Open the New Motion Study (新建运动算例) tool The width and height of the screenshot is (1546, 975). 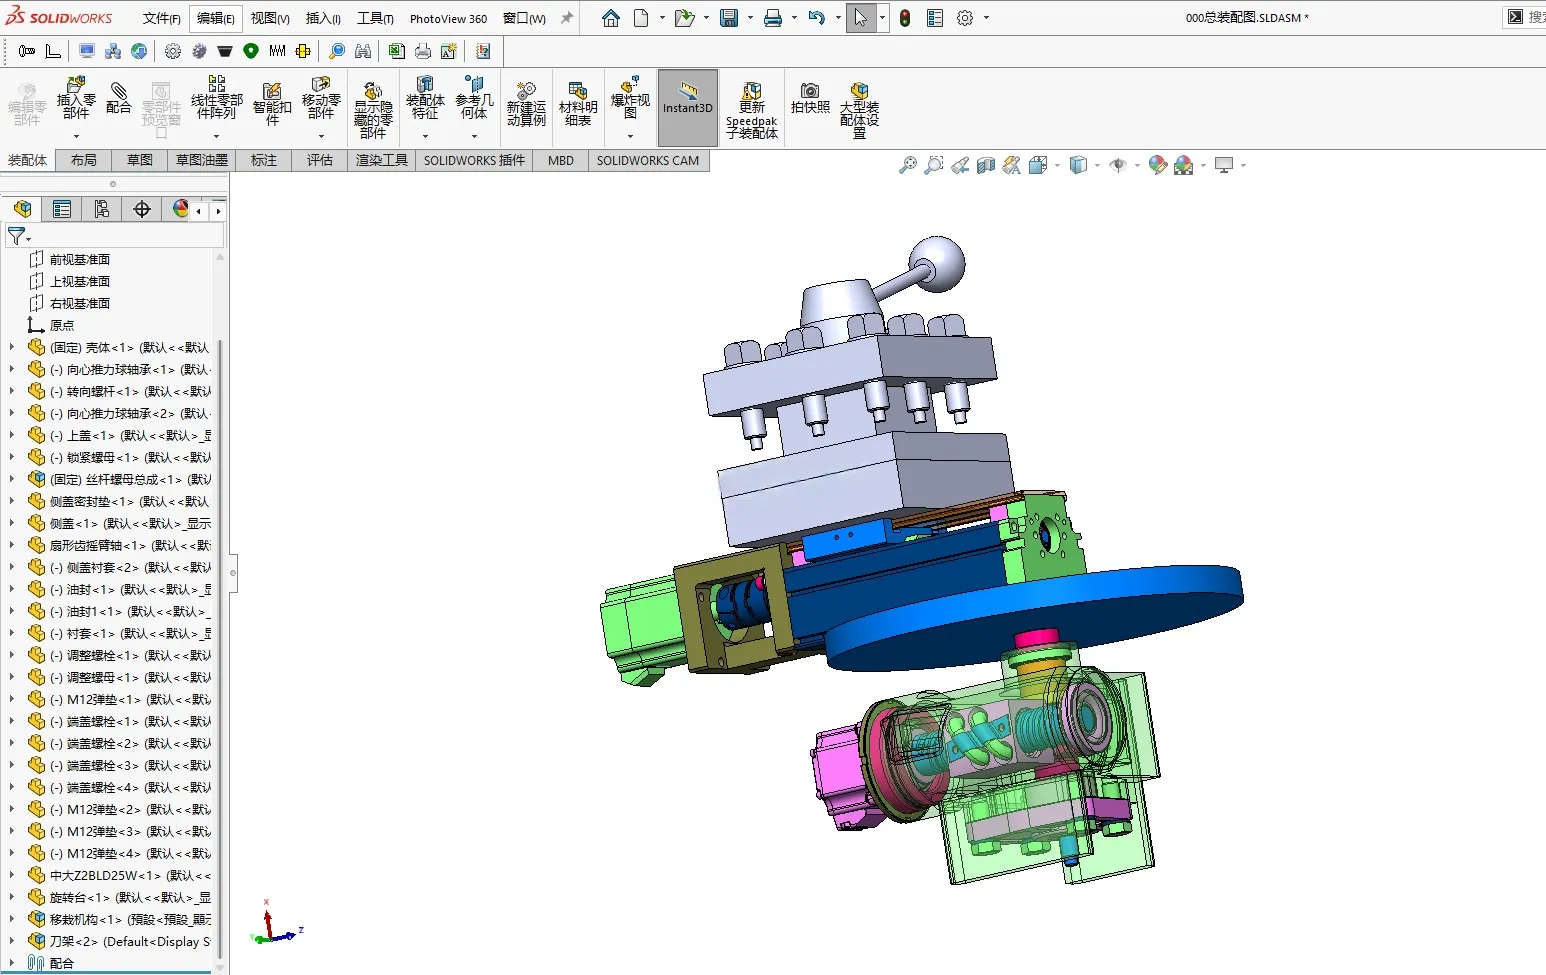point(526,104)
